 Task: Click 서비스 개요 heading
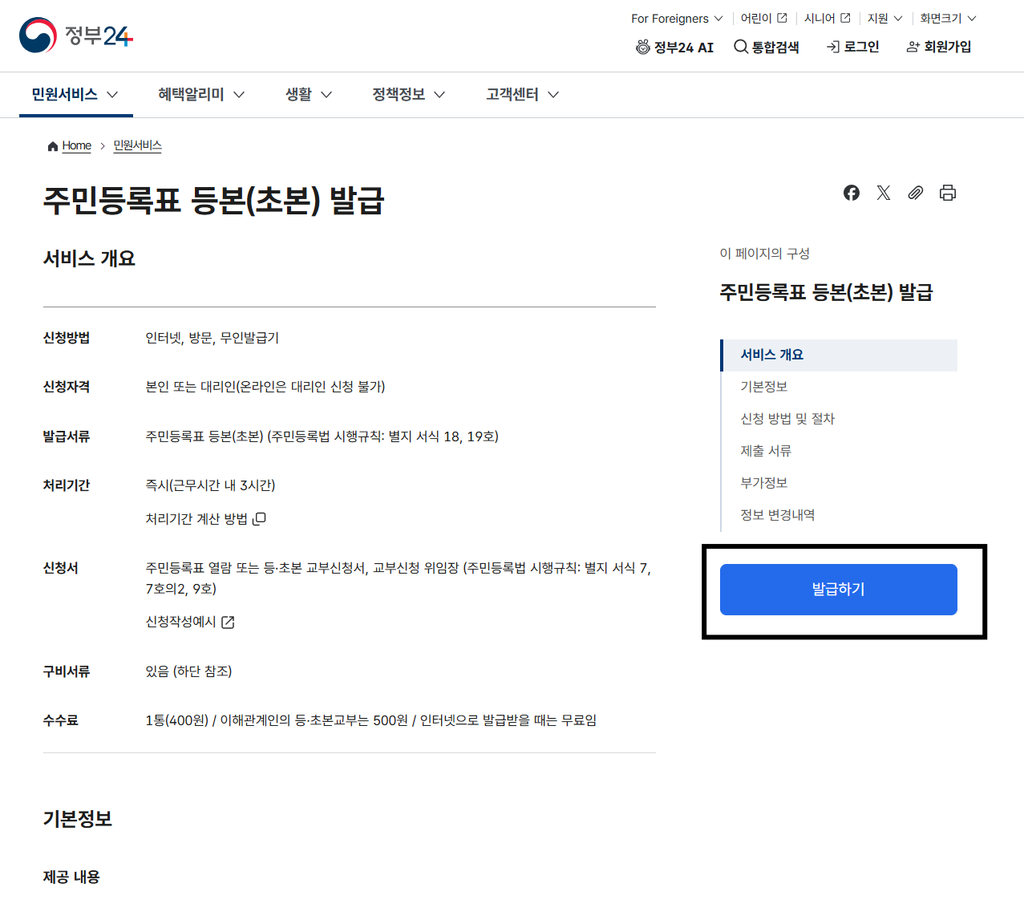pyautogui.click(x=89, y=259)
